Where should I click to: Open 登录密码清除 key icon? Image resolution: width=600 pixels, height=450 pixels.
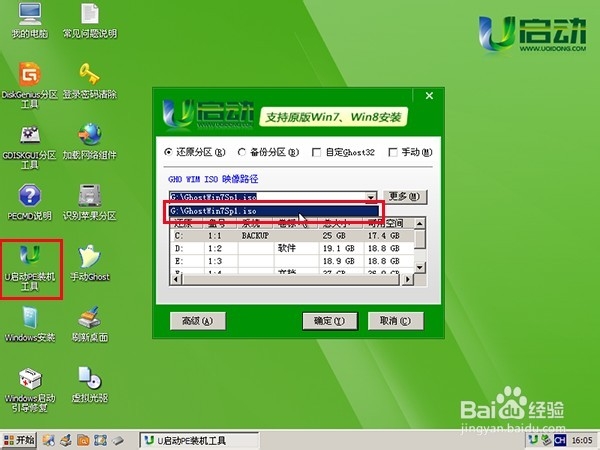click(90, 81)
